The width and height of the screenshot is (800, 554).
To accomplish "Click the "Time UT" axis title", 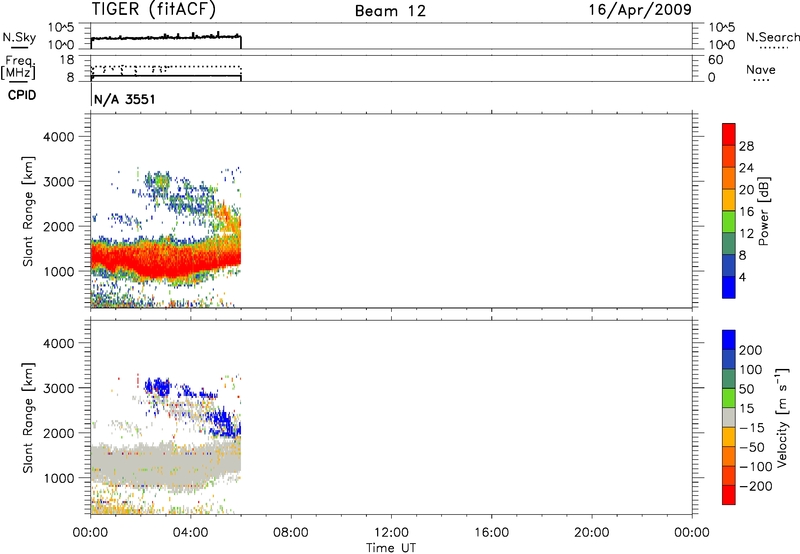I will [391, 548].
